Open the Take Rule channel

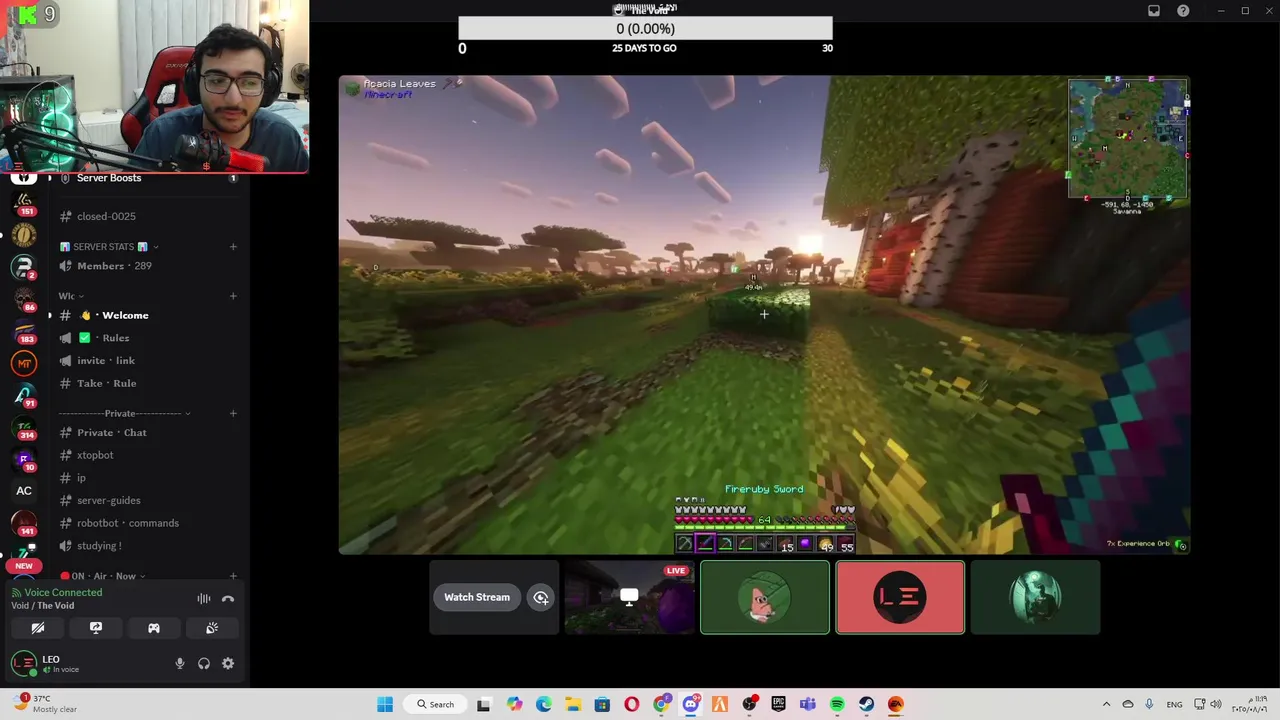point(106,383)
